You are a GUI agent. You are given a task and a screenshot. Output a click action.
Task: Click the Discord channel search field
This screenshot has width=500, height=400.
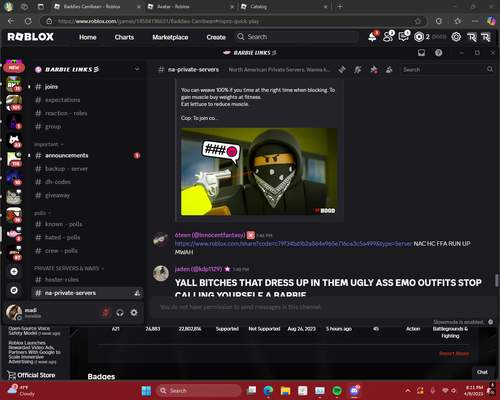(x=447, y=69)
